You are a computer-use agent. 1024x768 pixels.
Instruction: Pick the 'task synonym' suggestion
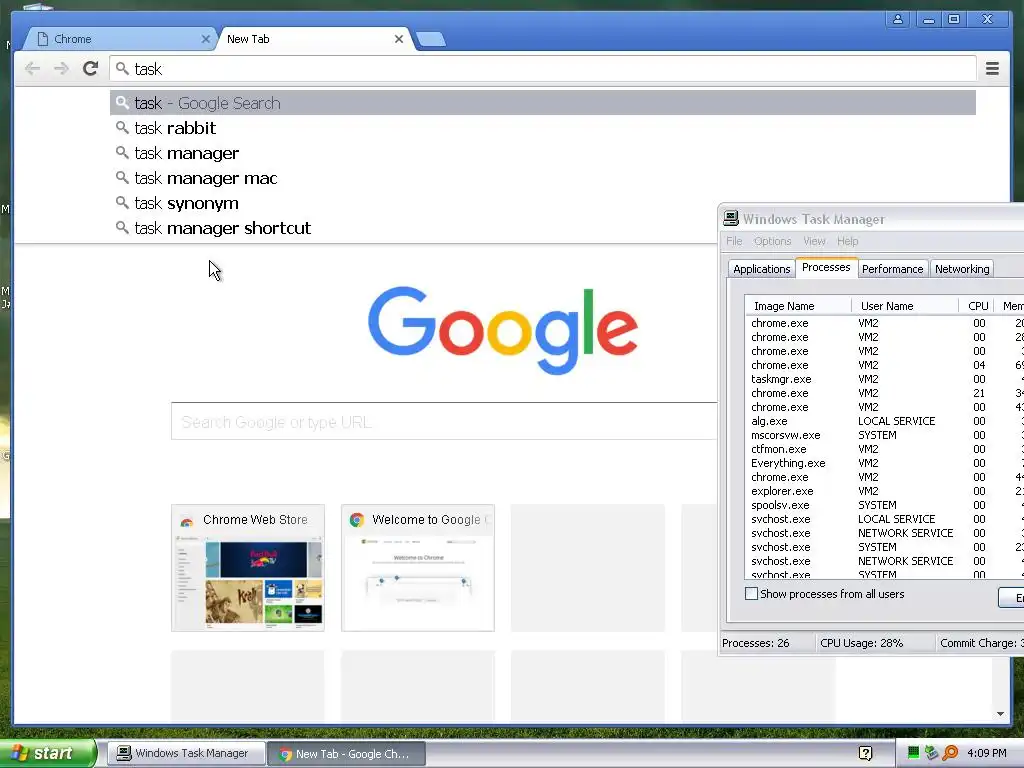543,203
